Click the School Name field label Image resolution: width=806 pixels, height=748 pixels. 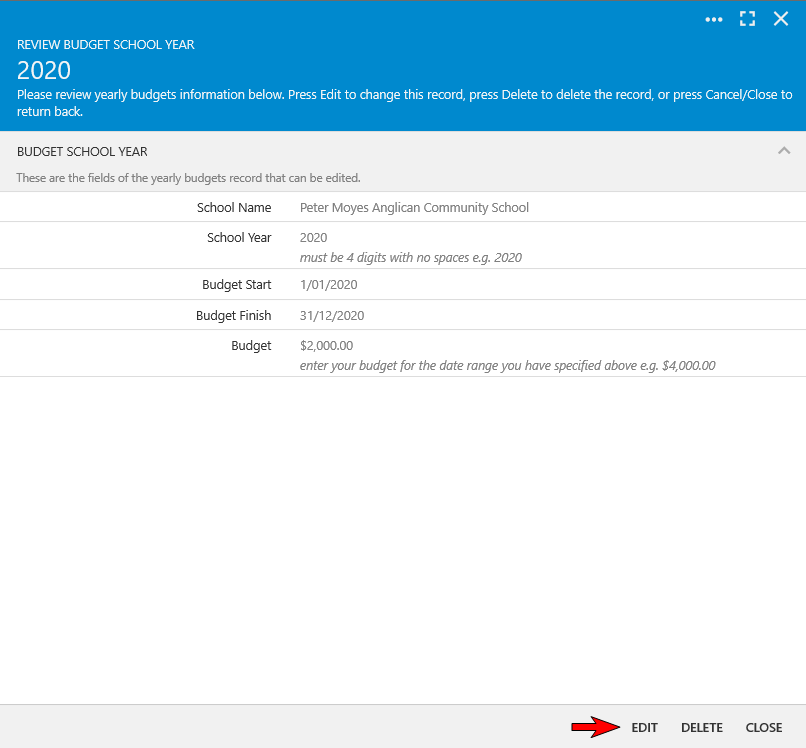[234, 208]
